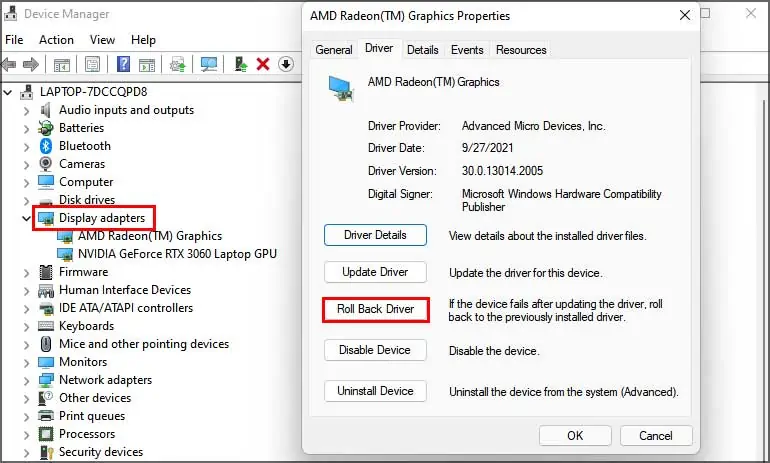Click the Driver Details button
This screenshot has width=770, height=463.
375,235
